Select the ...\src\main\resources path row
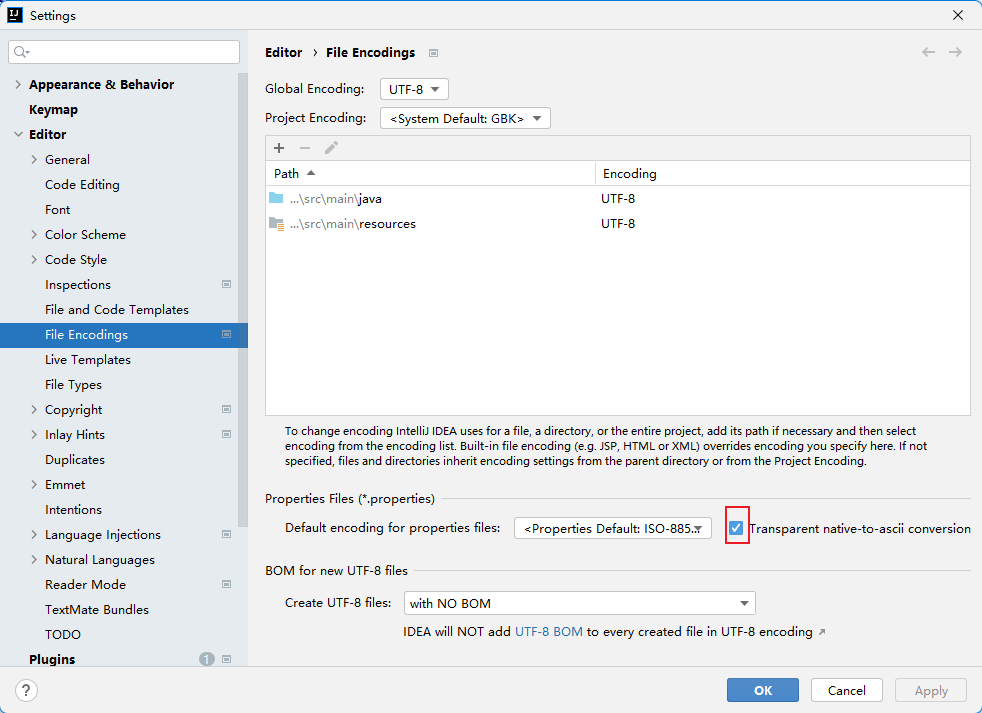982x713 pixels. pyautogui.click(x=618, y=224)
